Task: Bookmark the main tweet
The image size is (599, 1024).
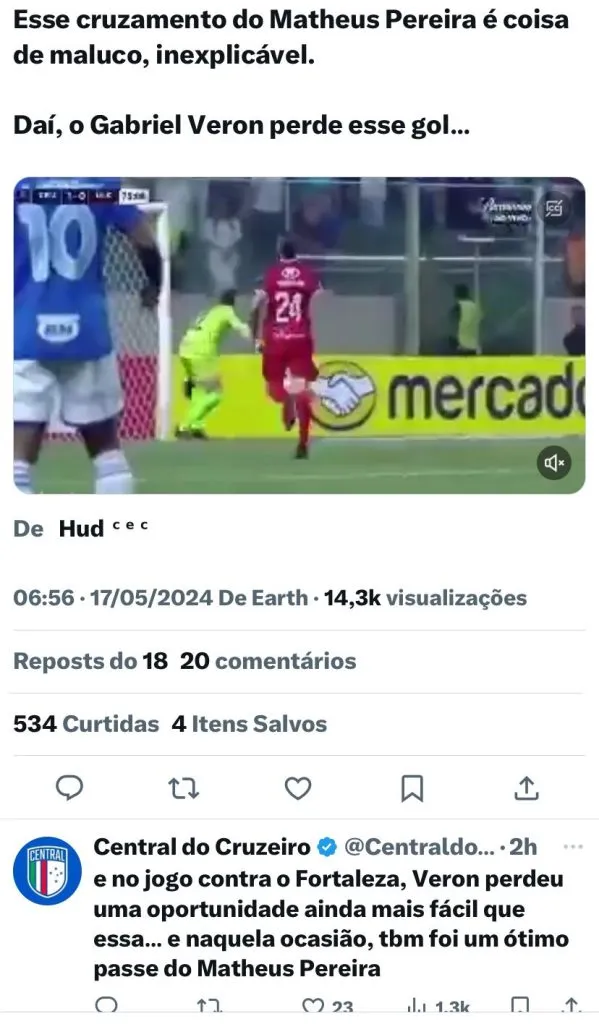Action: (412, 788)
